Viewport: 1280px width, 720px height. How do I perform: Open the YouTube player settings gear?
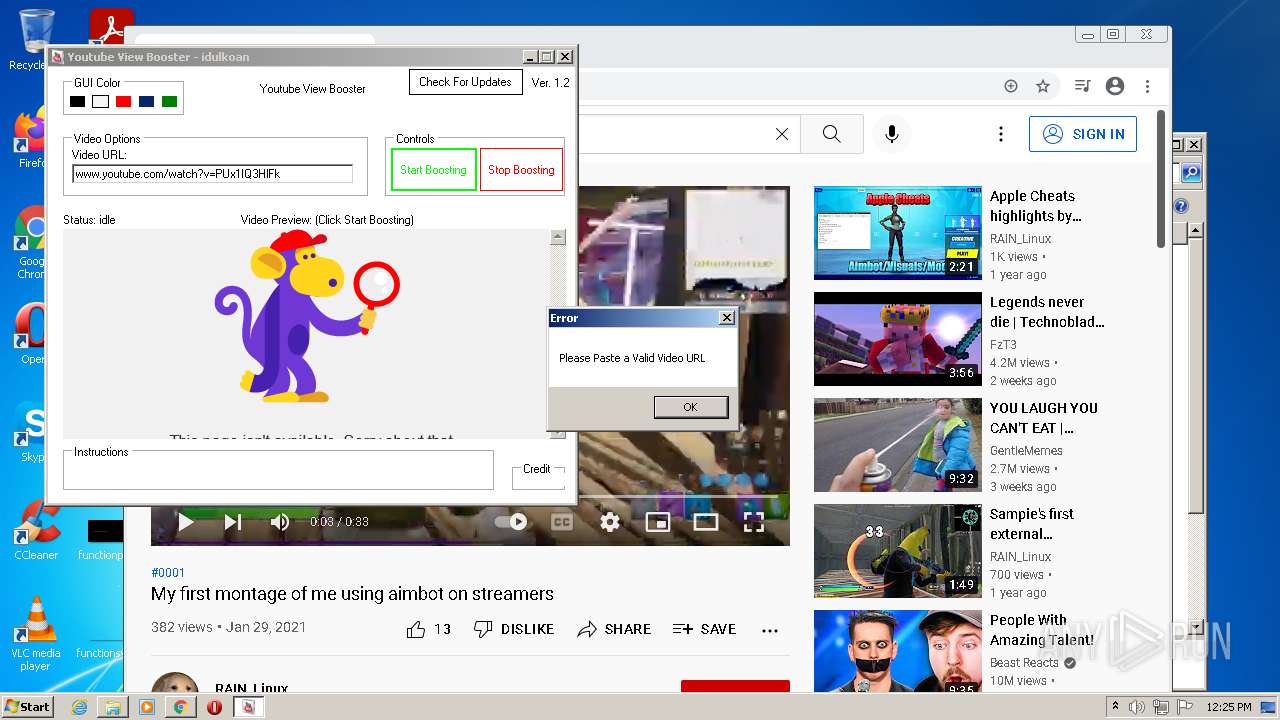click(x=610, y=522)
